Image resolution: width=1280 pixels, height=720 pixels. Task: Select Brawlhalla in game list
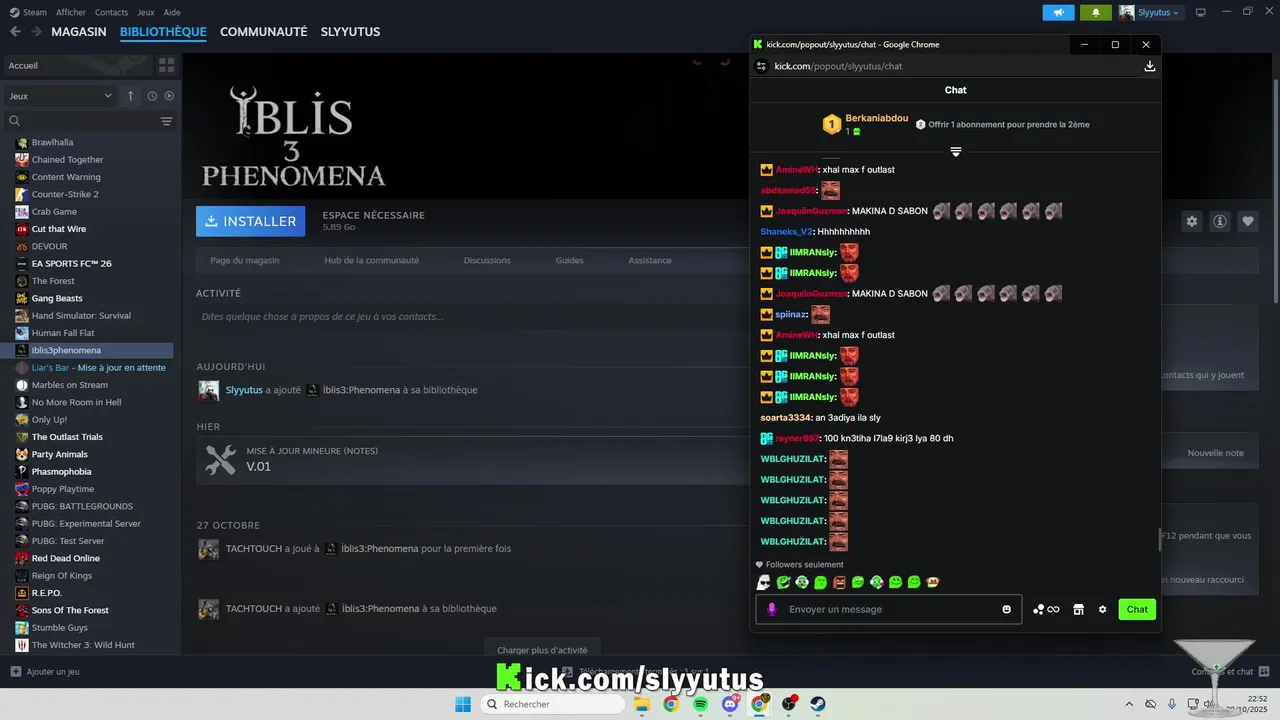[x=52, y=142]
